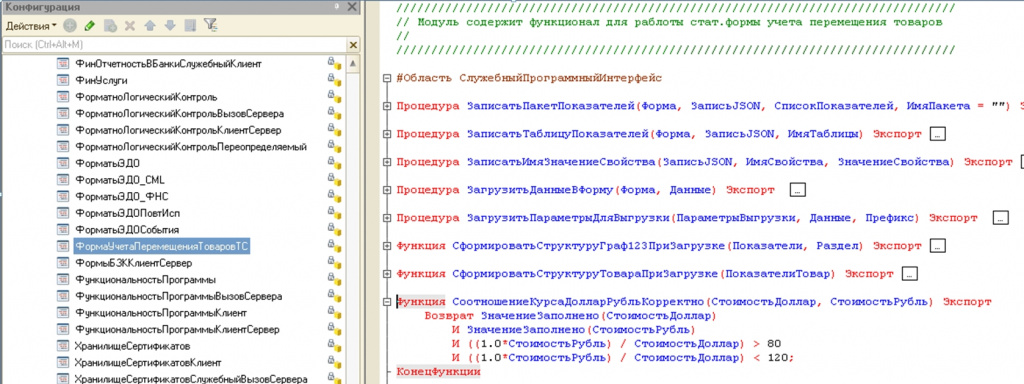
Task: Select the ФункциональностьПрограммыКлиент module
Action: pos(161,313)
